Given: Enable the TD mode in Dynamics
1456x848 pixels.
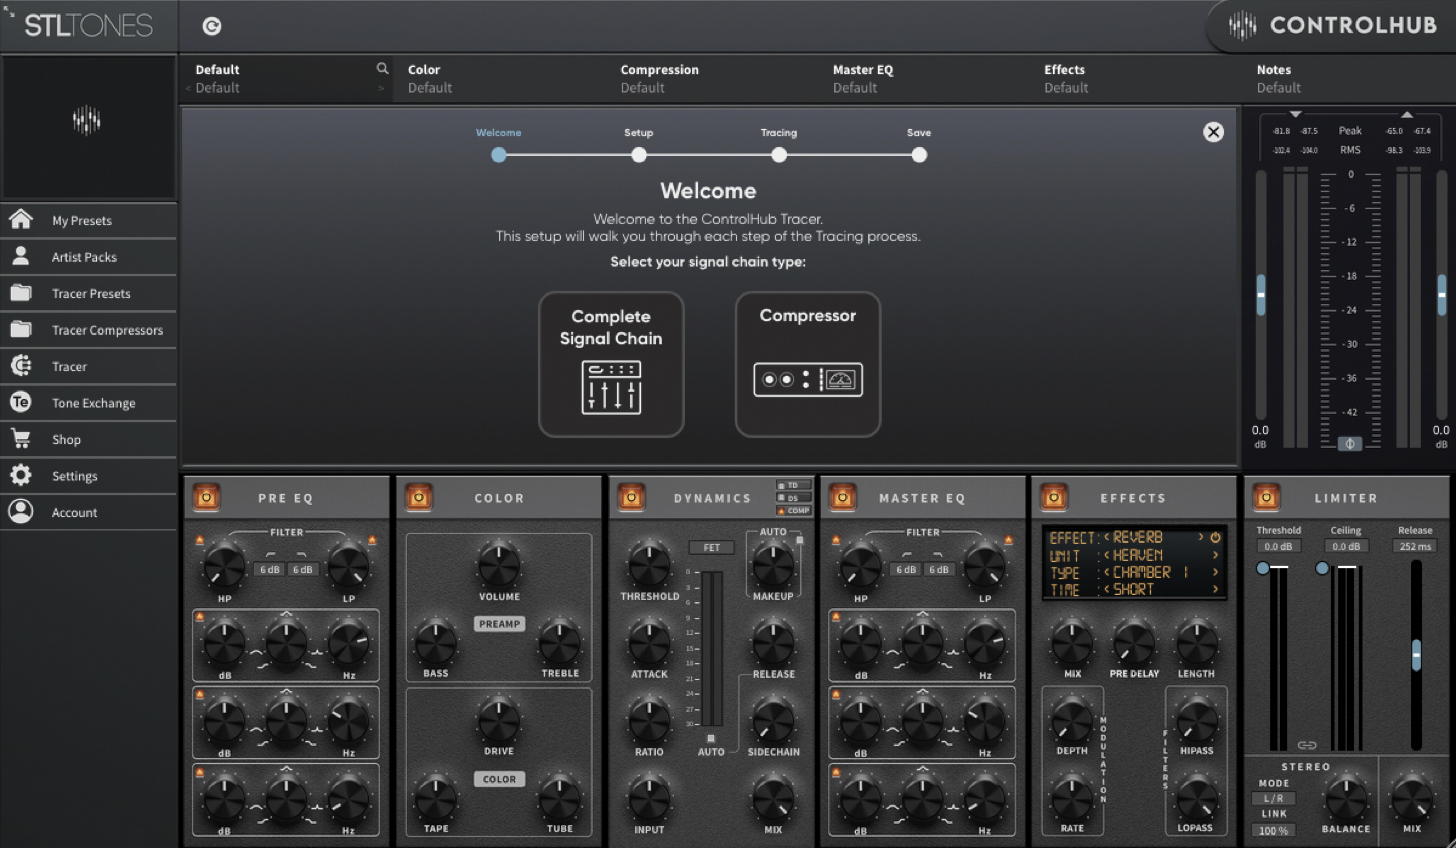Looking at the screenshot, I should 794,485.
